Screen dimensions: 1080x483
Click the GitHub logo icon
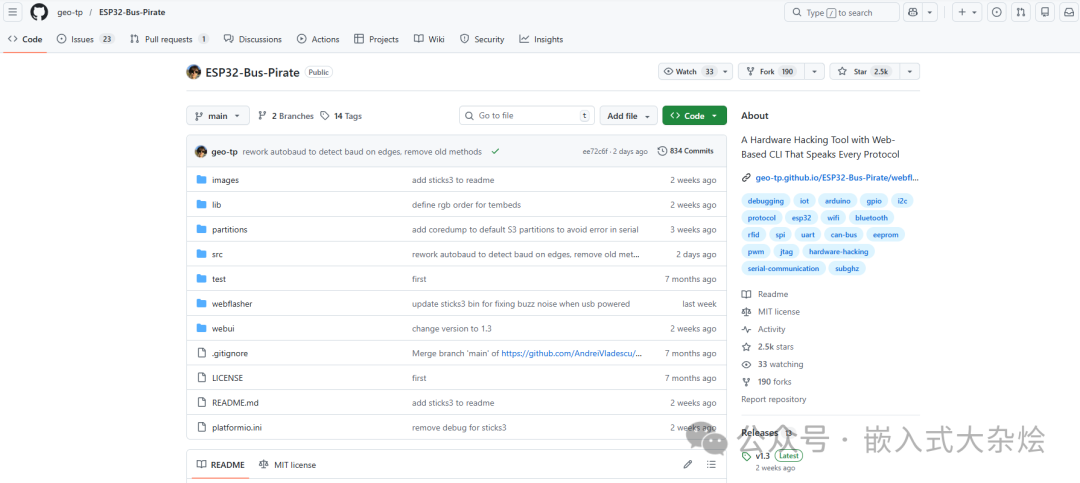click(x=39, y=12)
